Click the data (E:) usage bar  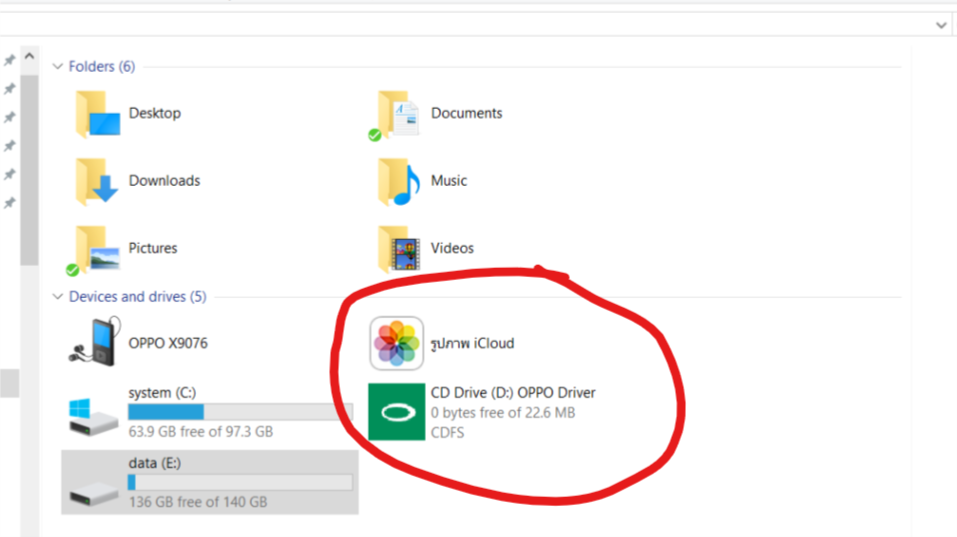click(240, 482)
